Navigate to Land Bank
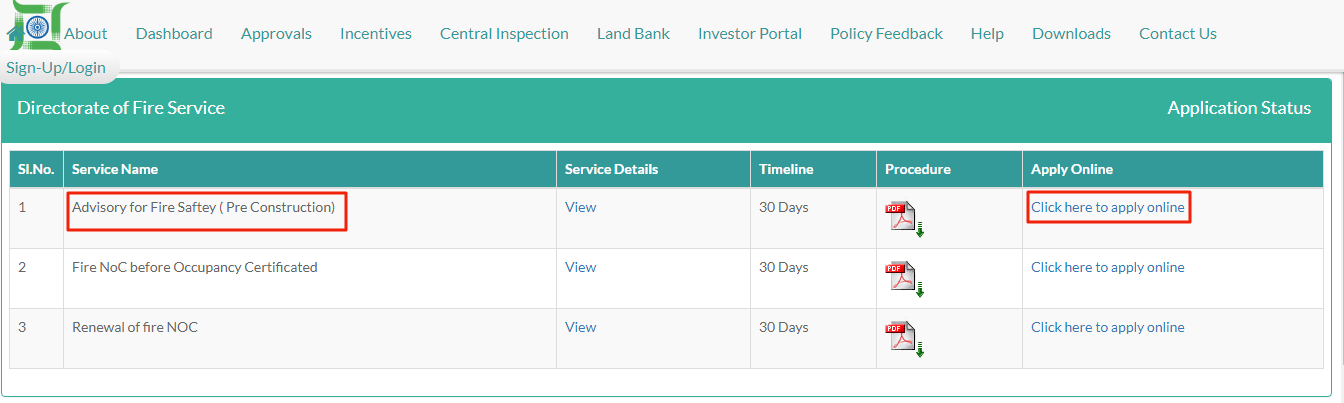Viewport: 1344px width, 403px height. (x=633, y=34)
